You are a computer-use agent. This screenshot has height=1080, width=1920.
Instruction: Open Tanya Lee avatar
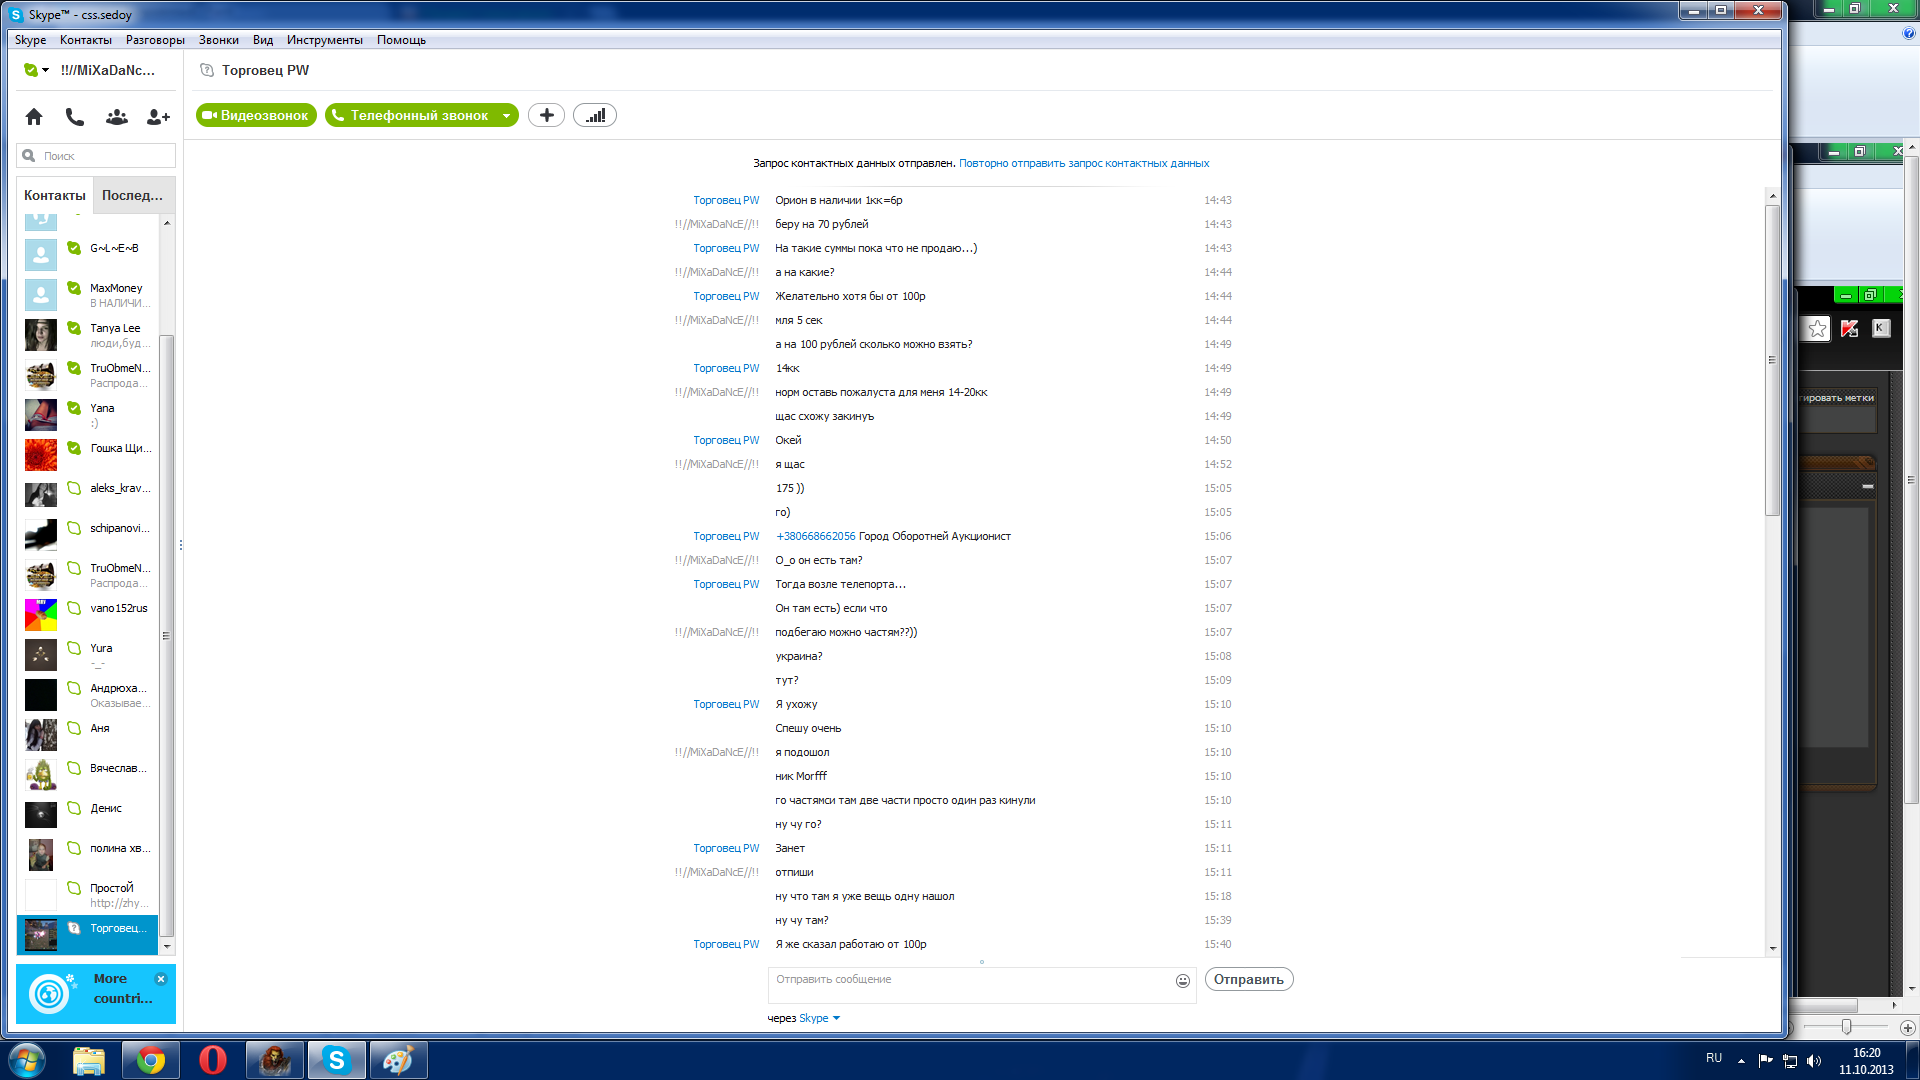[41, 335]
